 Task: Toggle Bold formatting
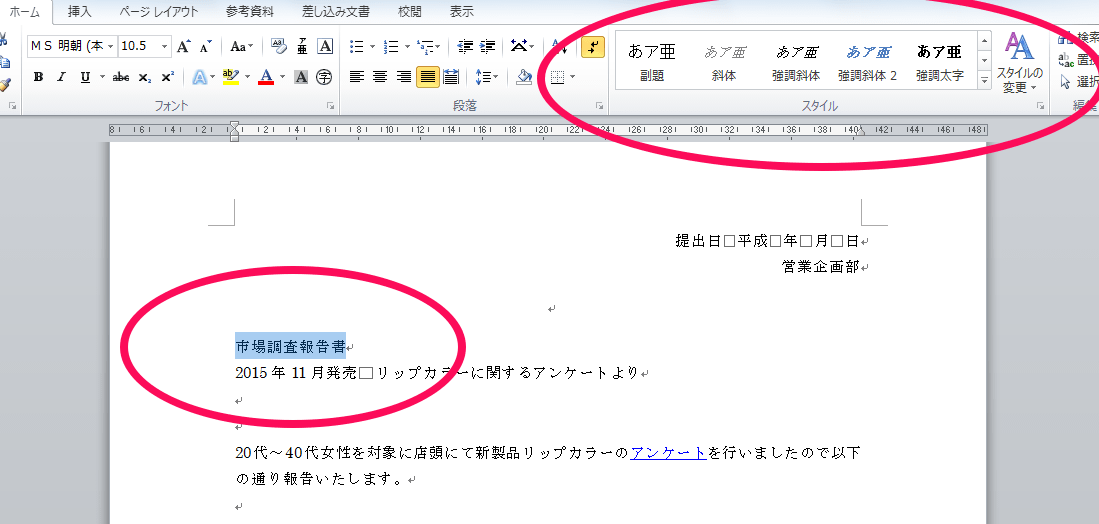point(39,77)
